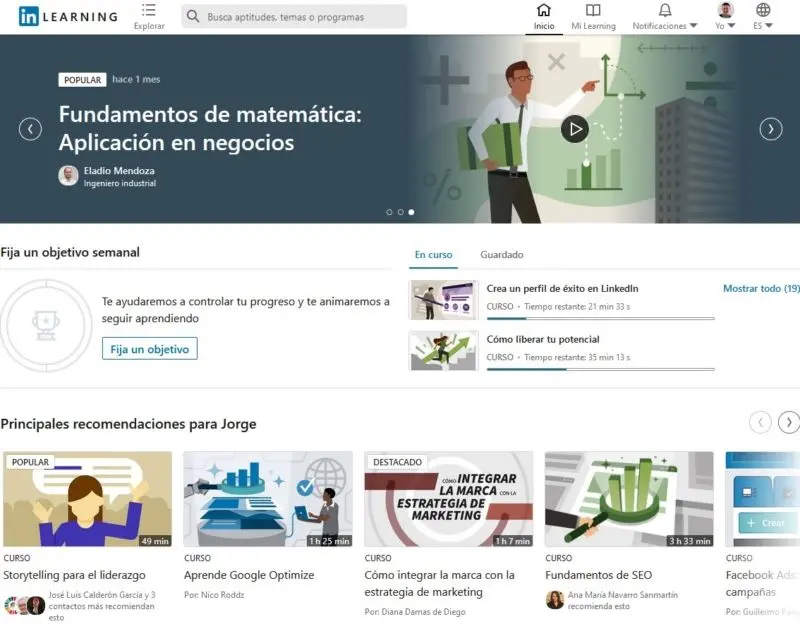Play the Fundamentos de matemática course video

click(x=576, y=129)
